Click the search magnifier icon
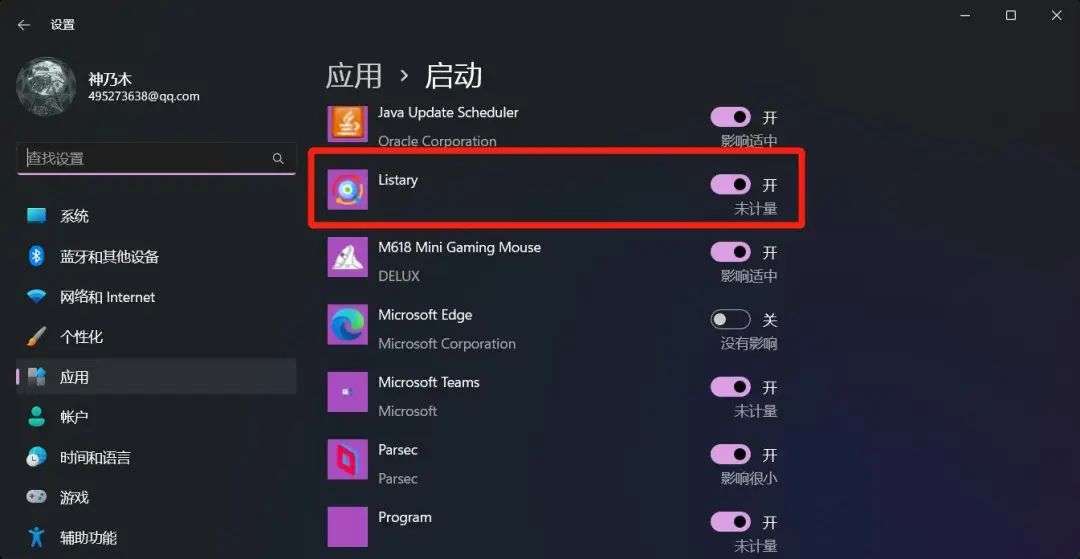The width and height of the screenshot is (1080, 559). (278, 158)
